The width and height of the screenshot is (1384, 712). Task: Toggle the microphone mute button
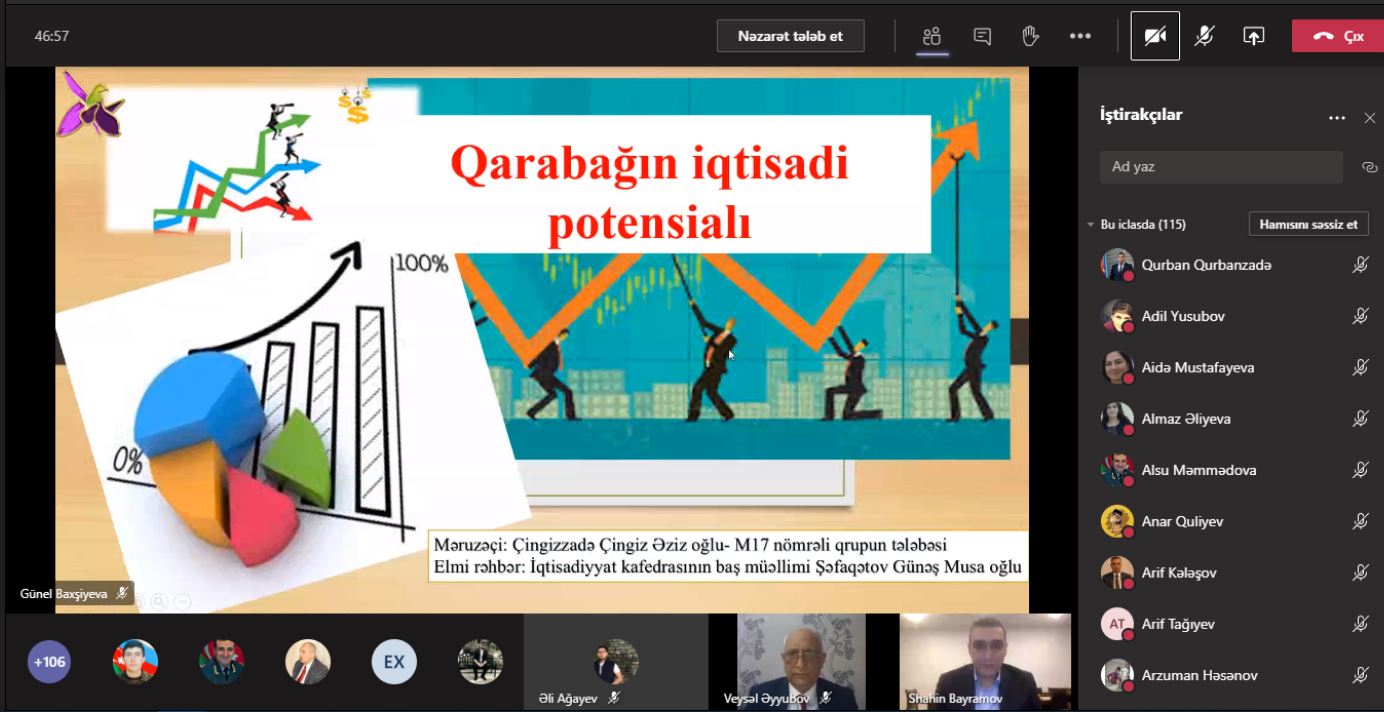click(x=1204, y=36)
